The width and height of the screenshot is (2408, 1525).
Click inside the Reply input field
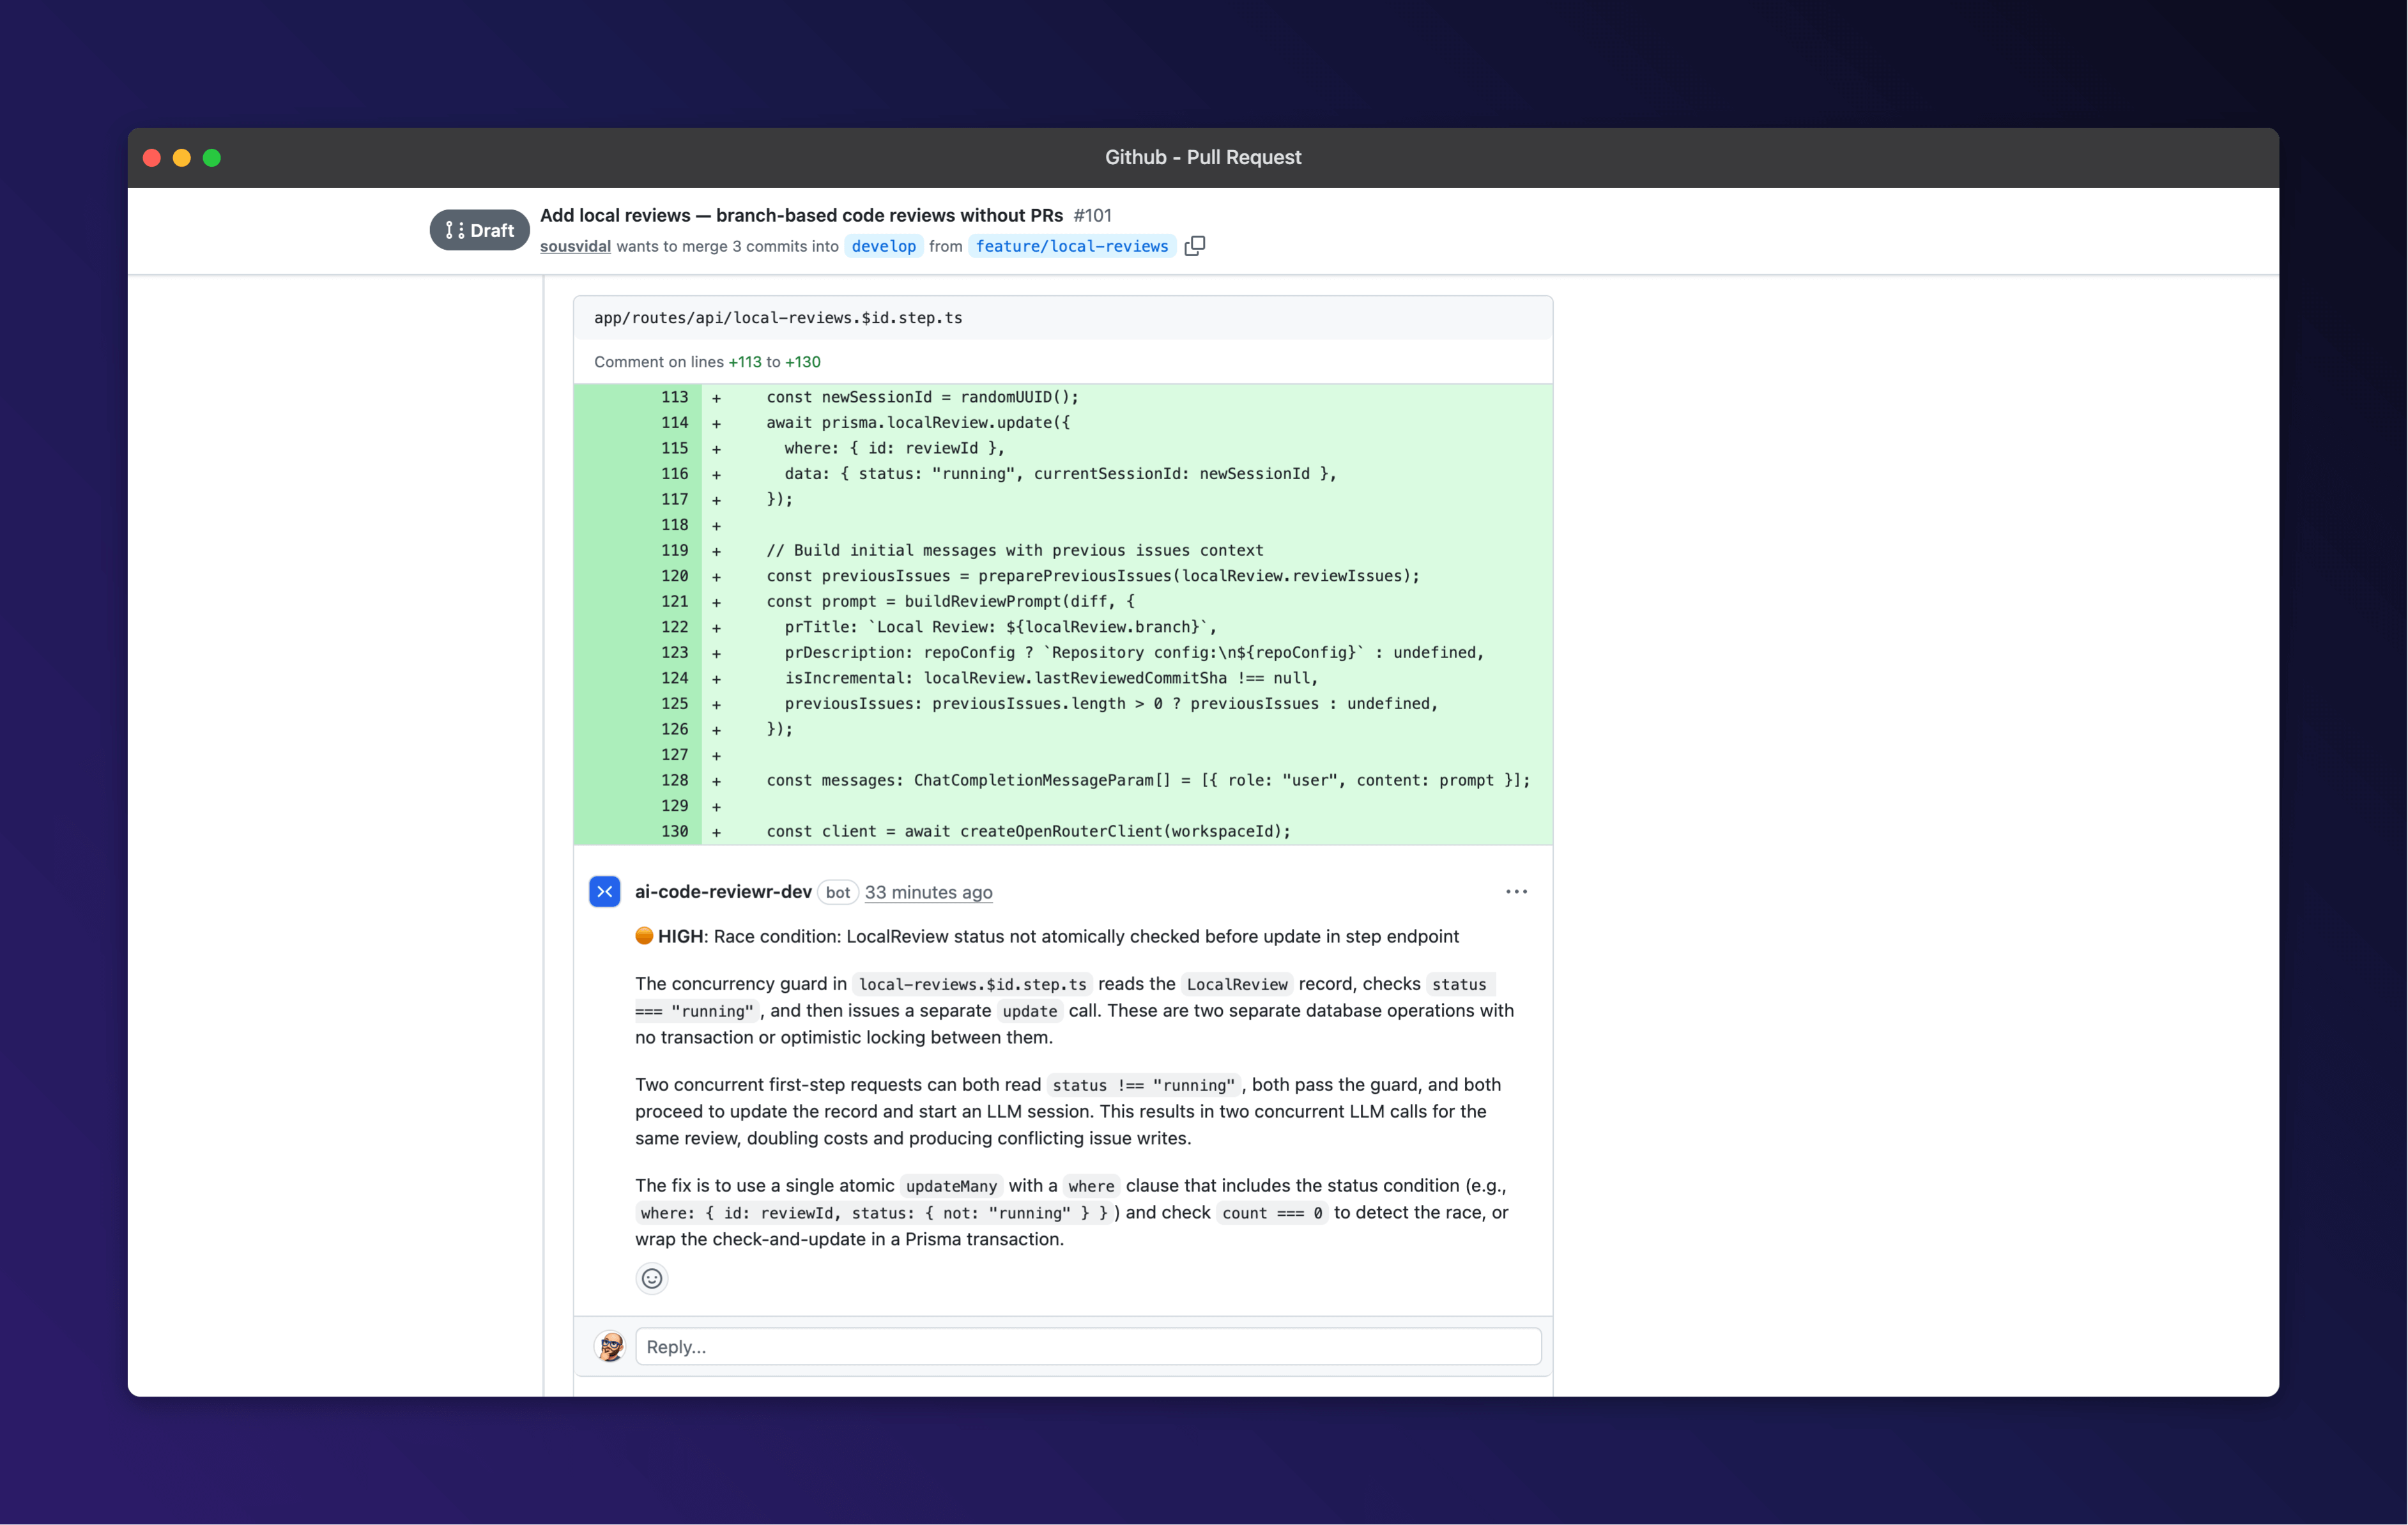click(1088, 1347)
